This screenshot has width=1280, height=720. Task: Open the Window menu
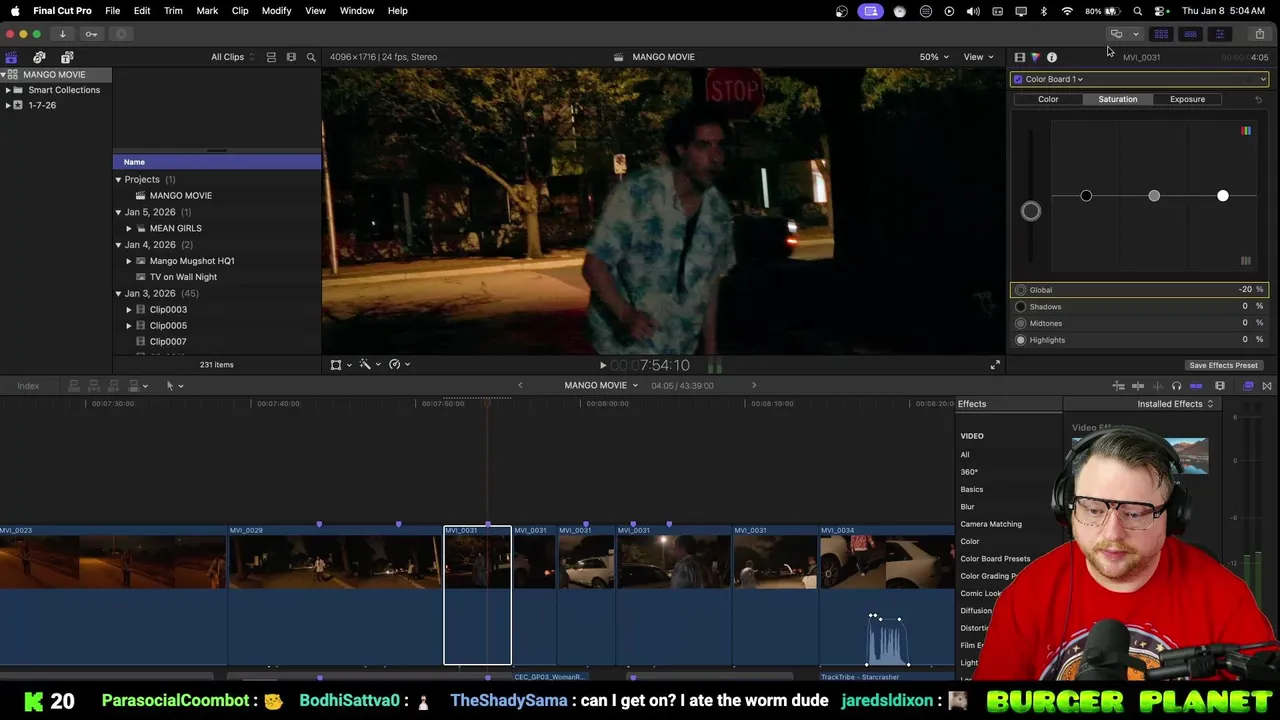357,11
